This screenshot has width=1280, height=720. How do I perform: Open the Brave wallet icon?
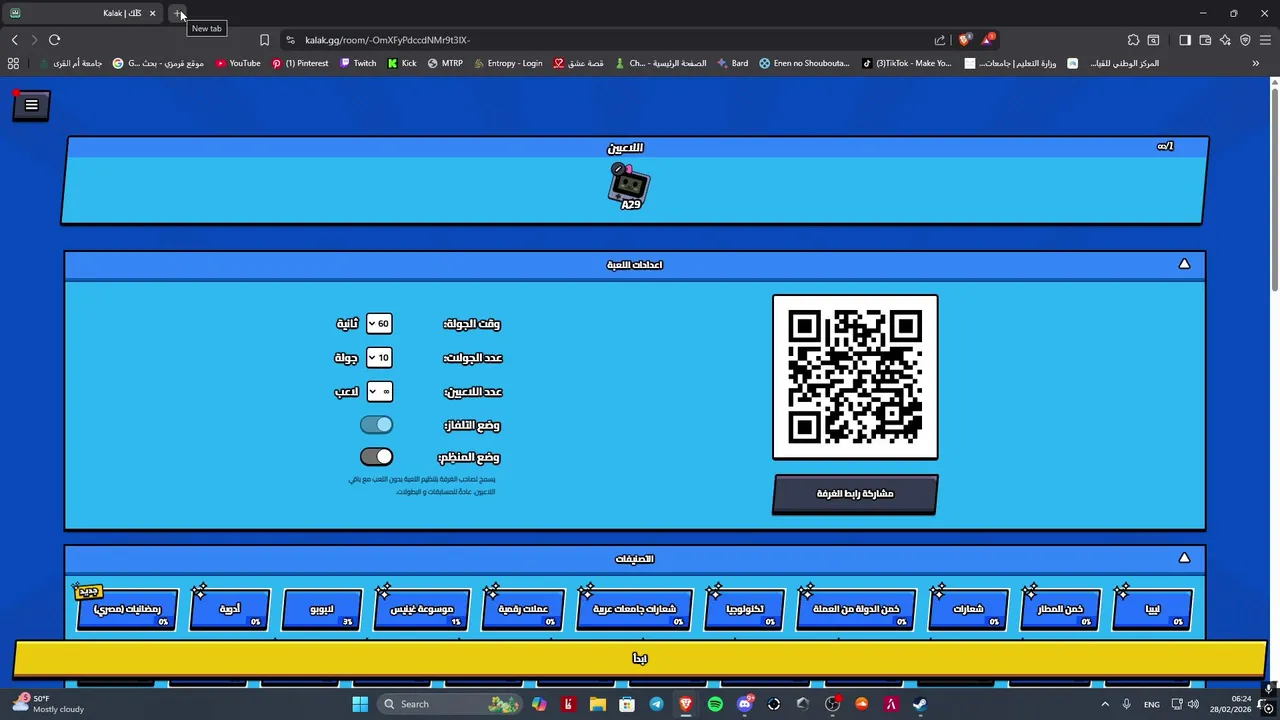coord(1205,40)
